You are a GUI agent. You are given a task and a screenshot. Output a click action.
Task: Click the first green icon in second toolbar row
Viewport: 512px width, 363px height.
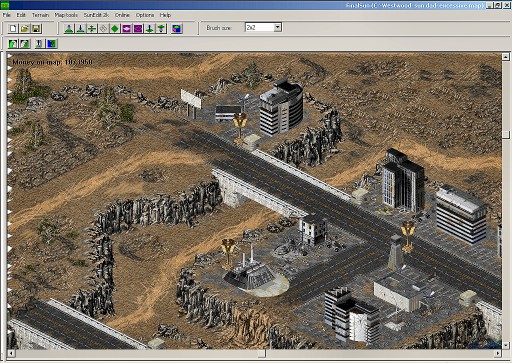[x=13, y=44]
